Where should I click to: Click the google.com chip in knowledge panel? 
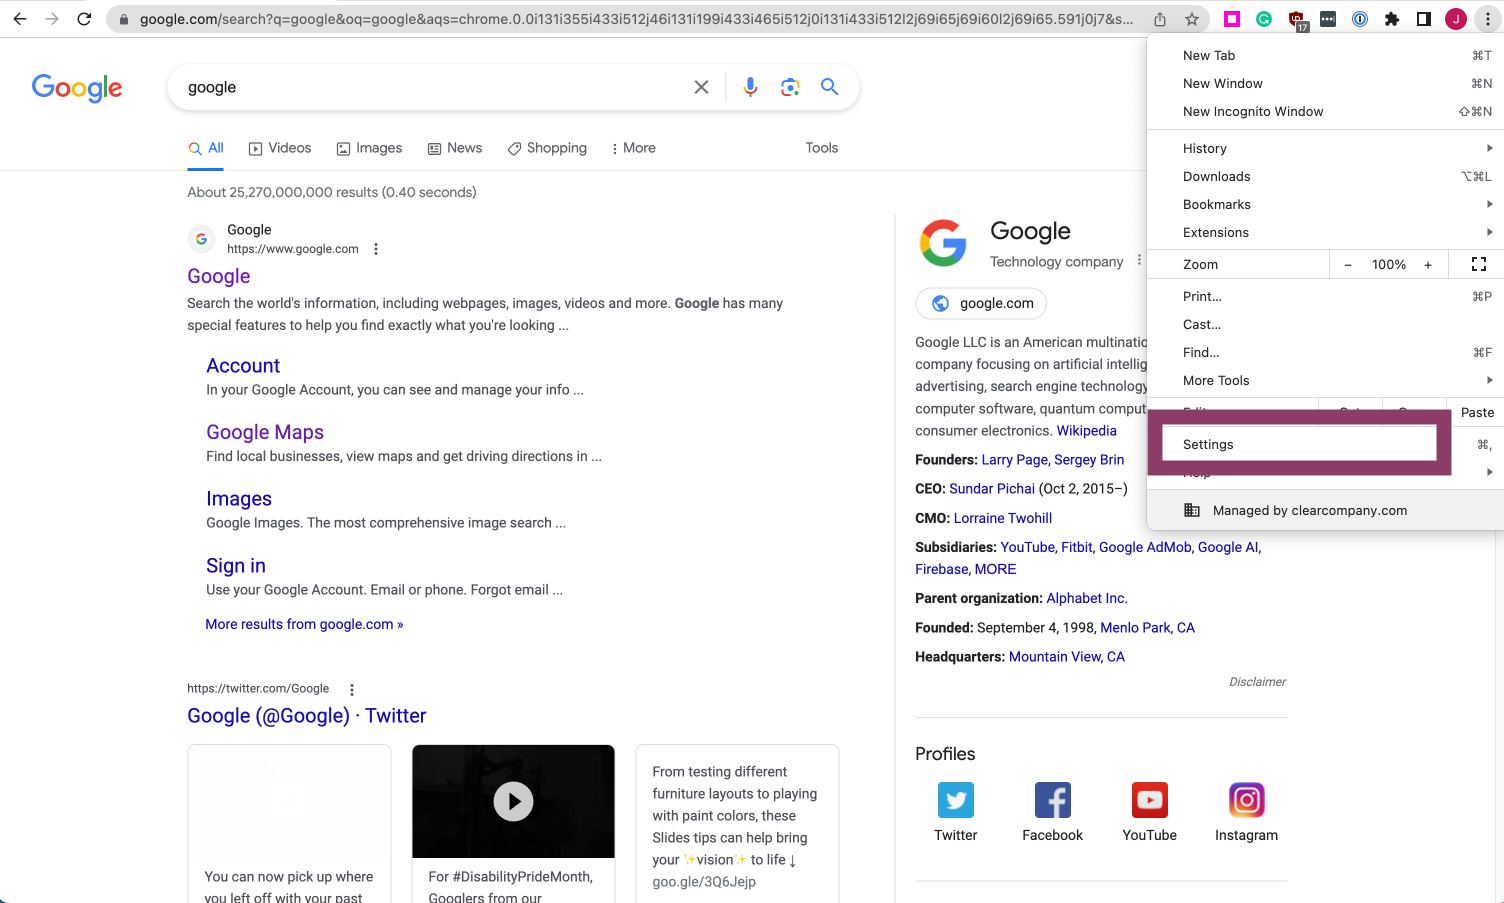(x=982, y=304)
